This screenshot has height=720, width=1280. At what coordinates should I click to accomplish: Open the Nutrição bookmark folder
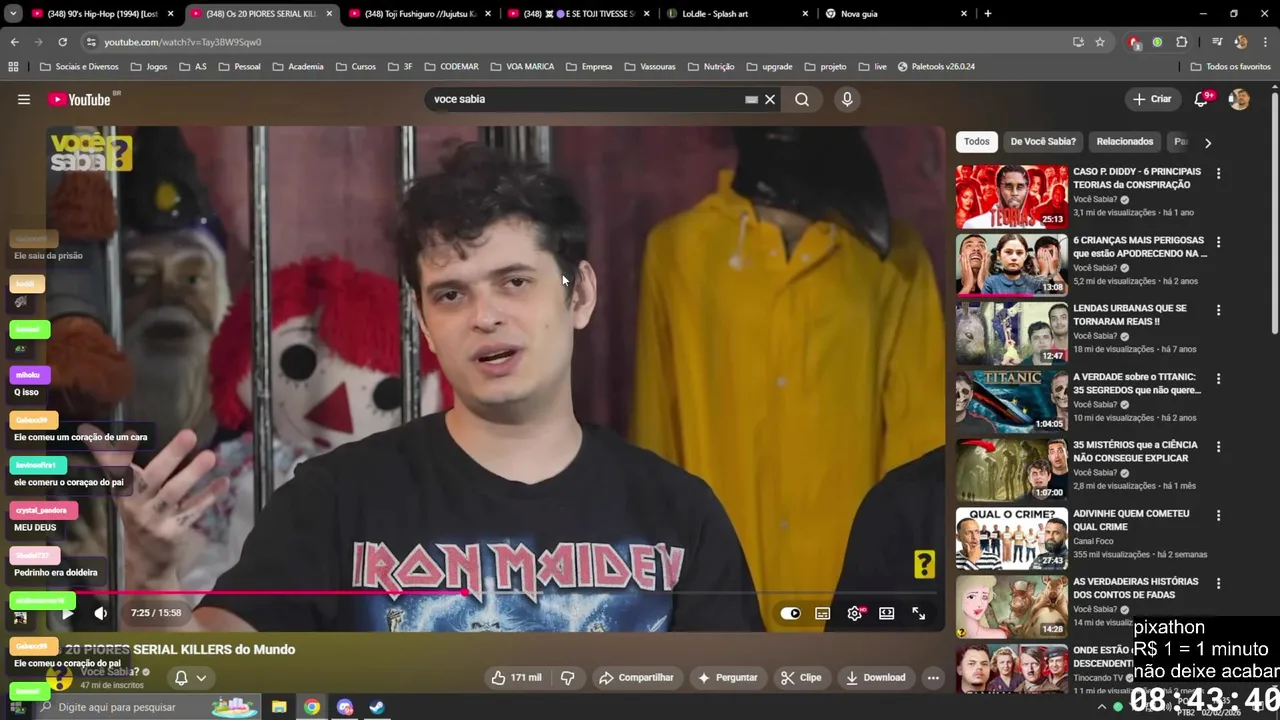(x=711, y=67)
